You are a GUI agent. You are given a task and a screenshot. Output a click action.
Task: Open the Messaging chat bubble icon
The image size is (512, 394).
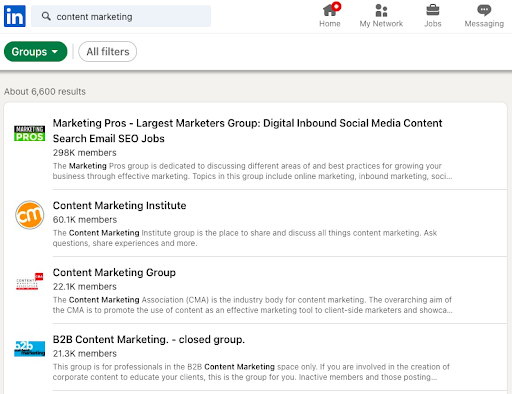pyautogui.click(x=484, y=10)
